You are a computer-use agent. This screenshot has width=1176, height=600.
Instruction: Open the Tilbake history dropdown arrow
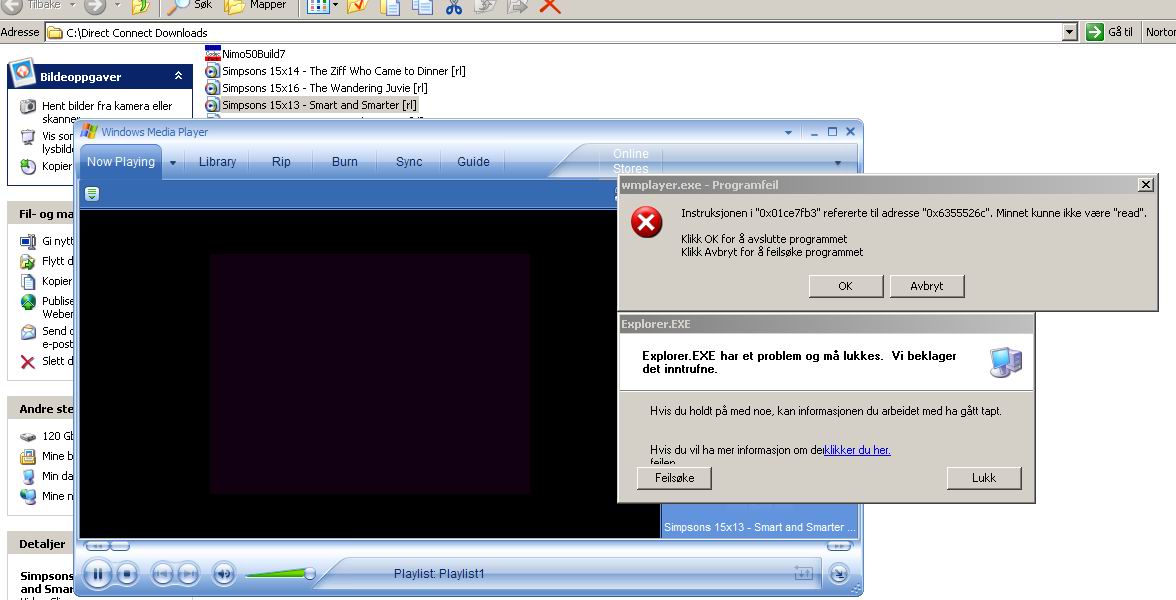pos(73,5)
